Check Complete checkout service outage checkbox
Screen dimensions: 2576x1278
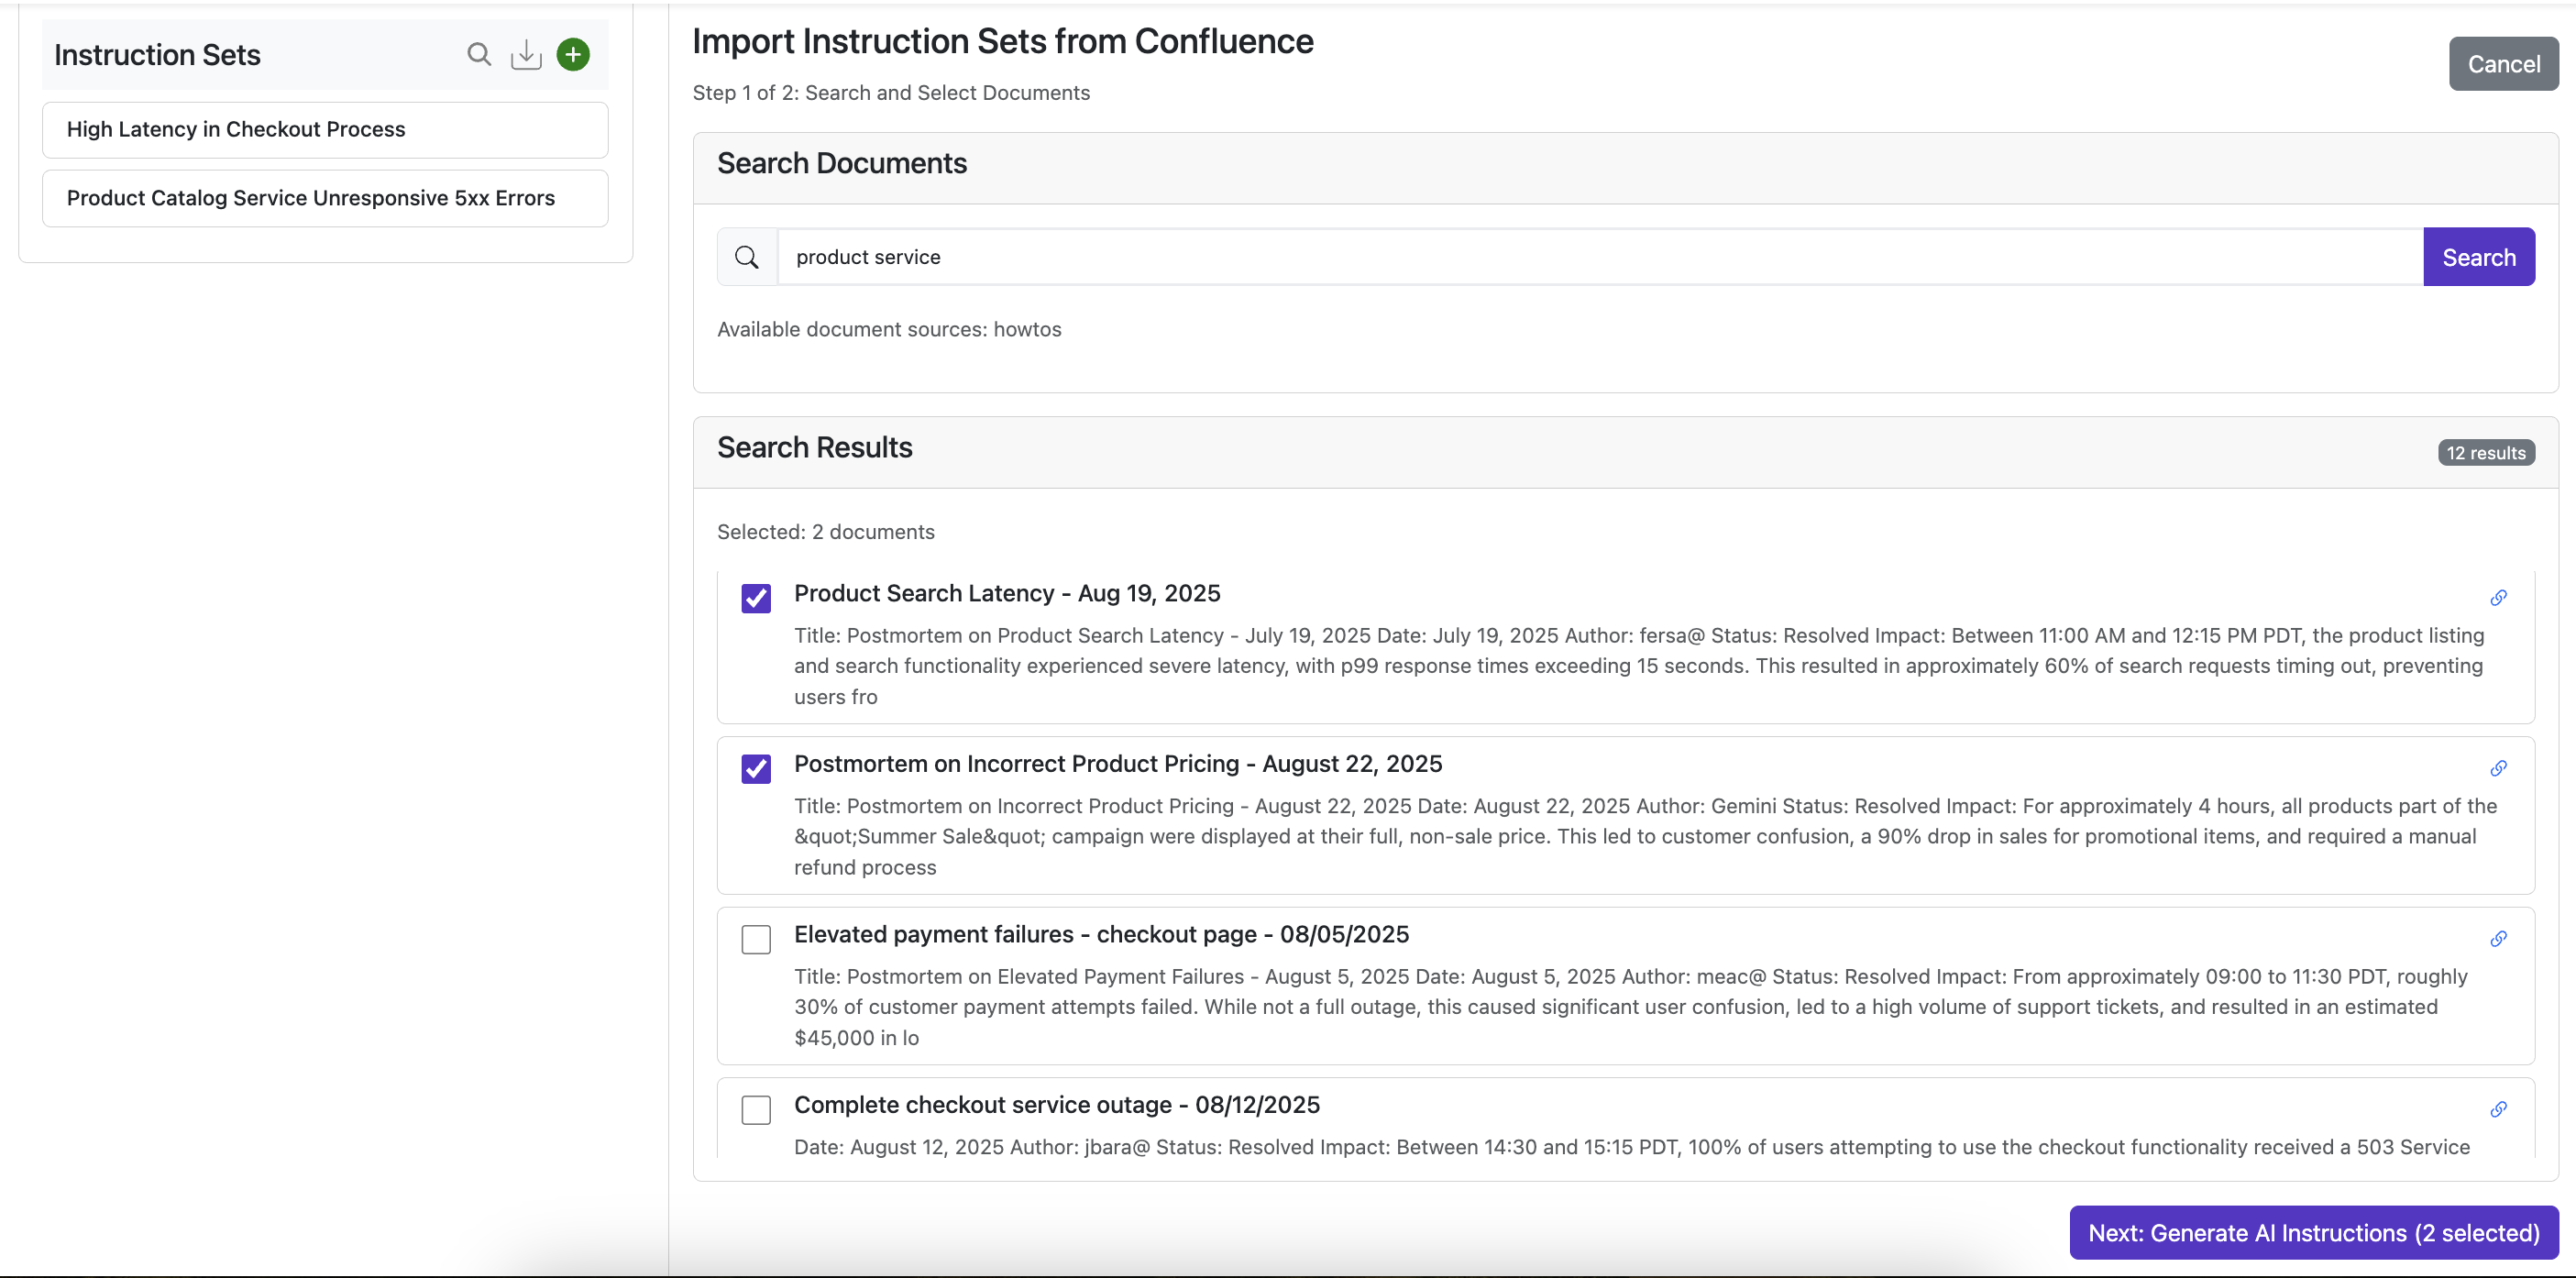[x=756, y=1109]
